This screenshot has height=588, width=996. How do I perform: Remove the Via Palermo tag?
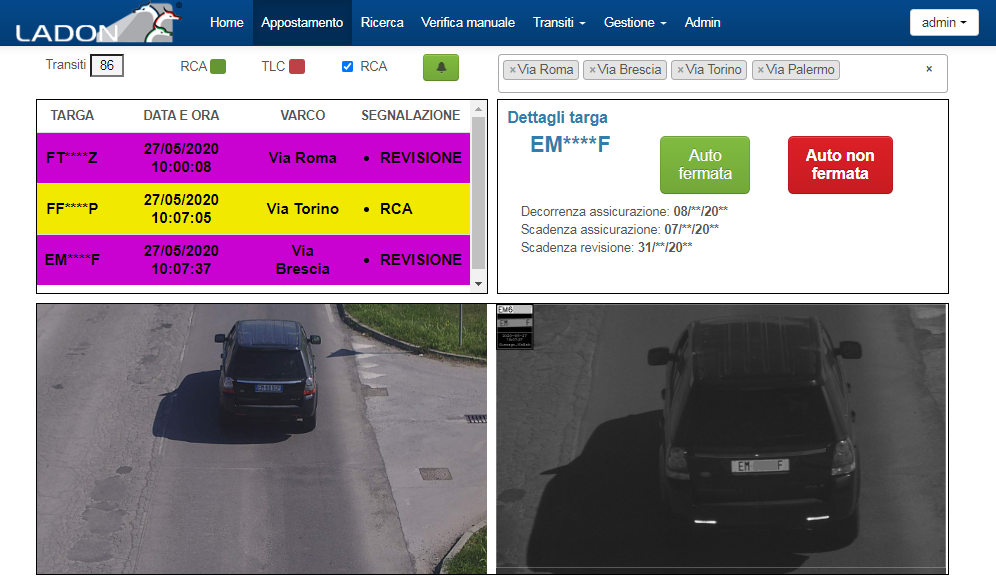pos(760,70)
